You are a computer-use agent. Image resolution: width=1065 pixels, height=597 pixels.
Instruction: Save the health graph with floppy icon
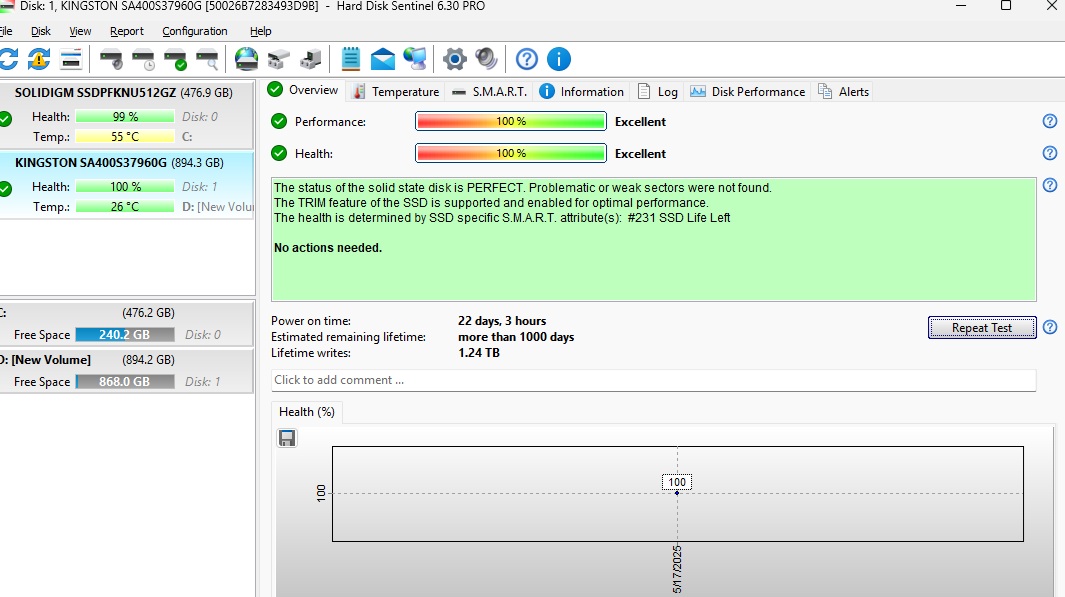point(287,438)
